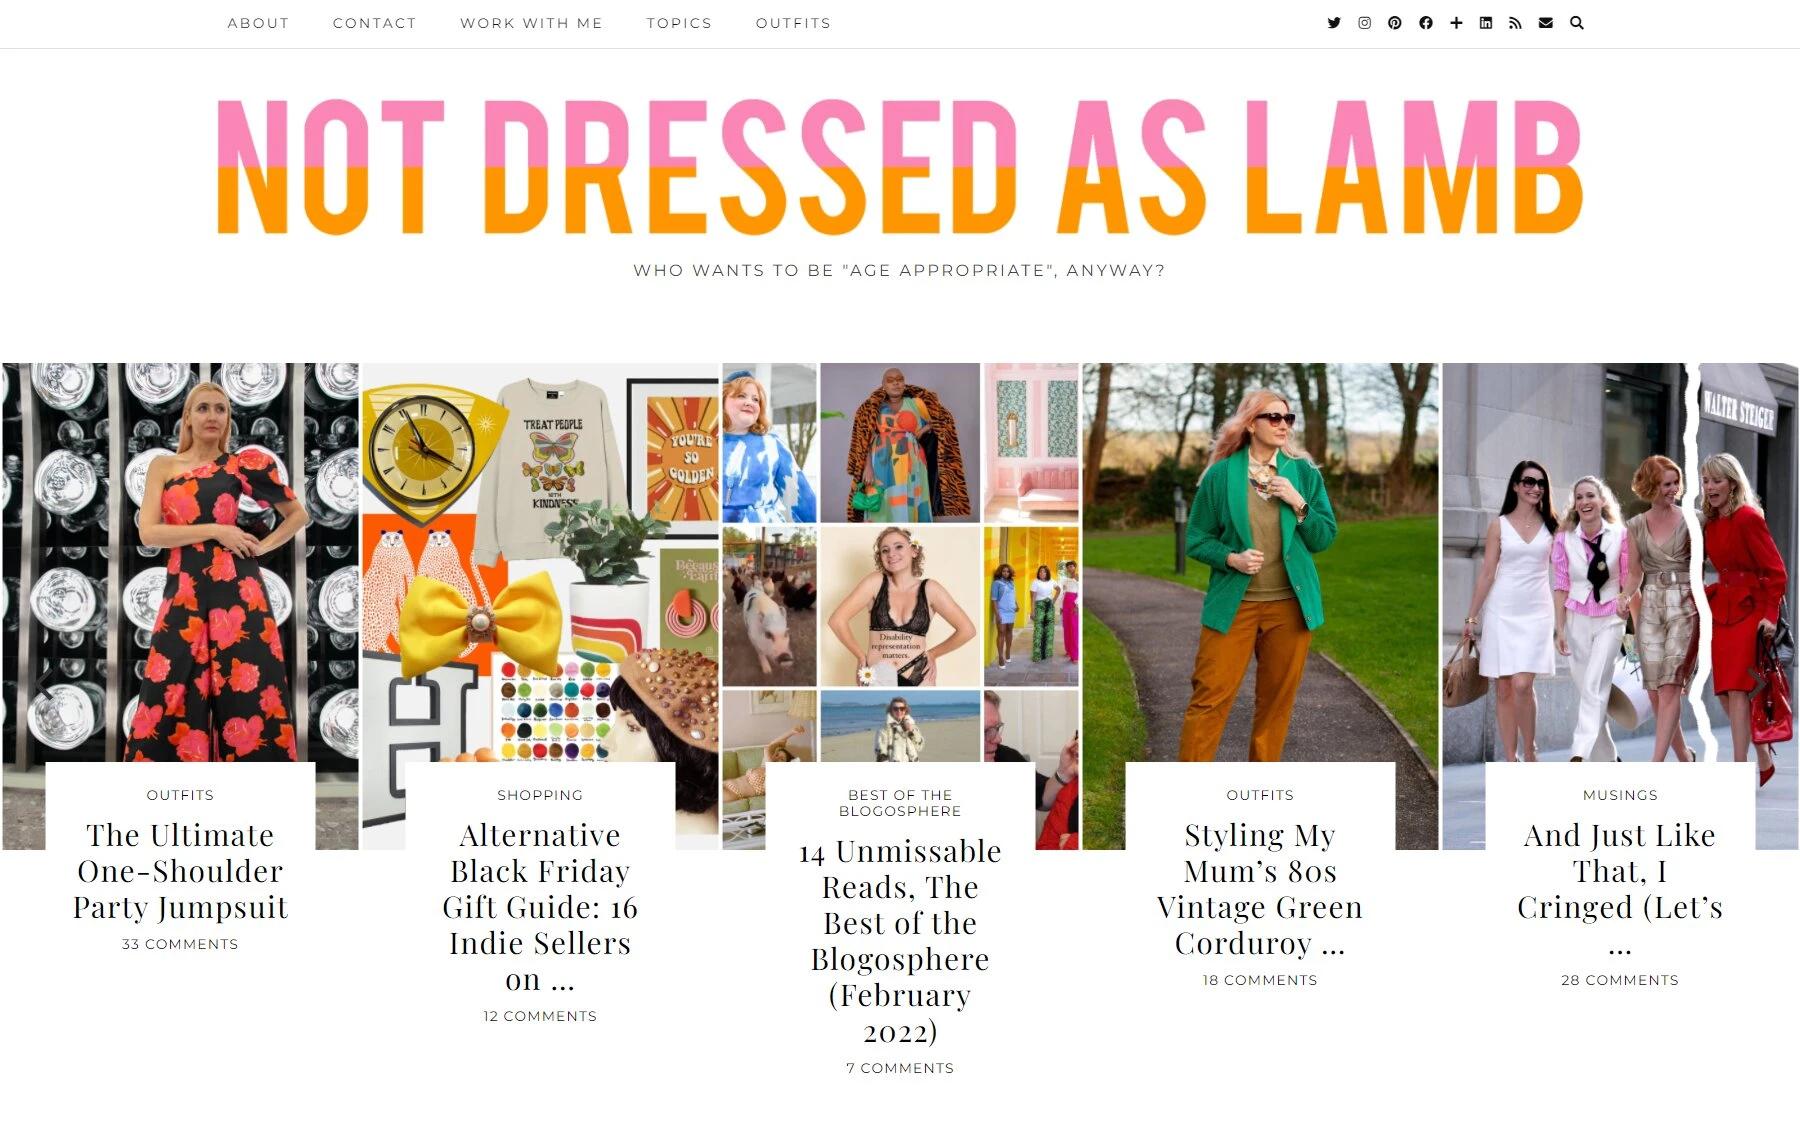Expand the Topics menu
The image size is (1800, 1125).
tap(679, 23)
